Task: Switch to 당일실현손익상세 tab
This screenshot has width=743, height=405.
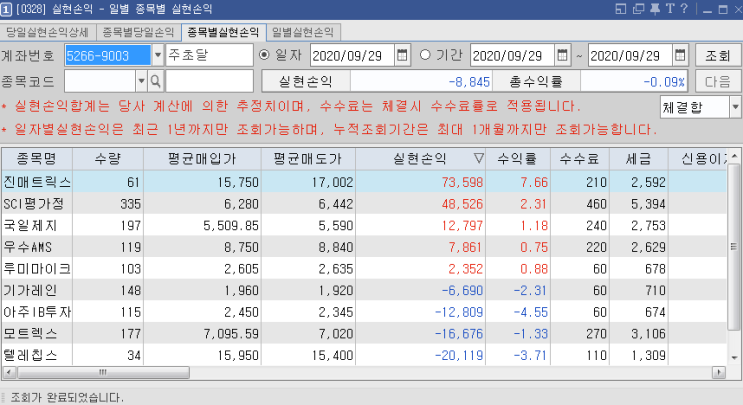Action: pyautogui.click(x=47, y=32)
